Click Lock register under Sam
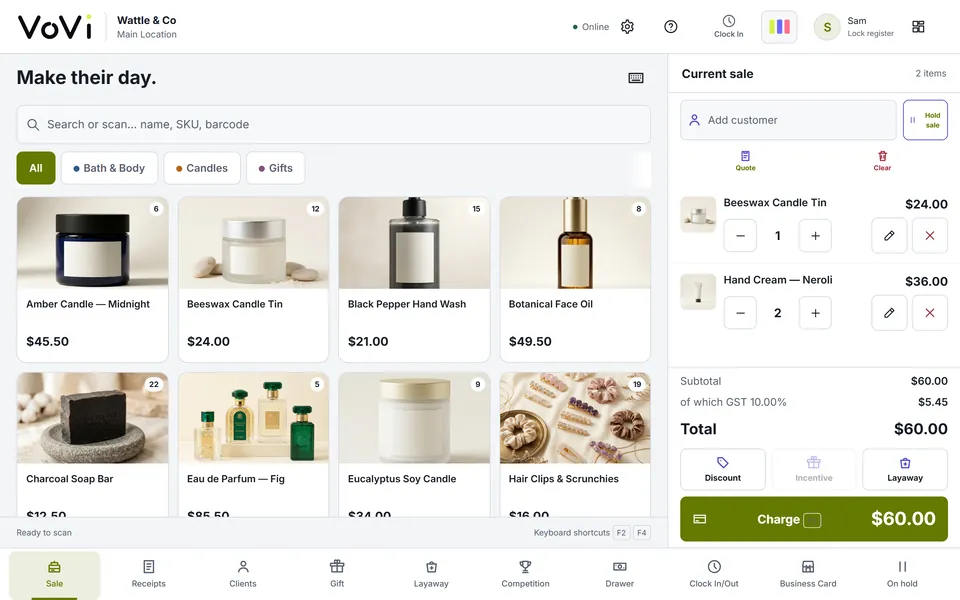 pos(870,34)
